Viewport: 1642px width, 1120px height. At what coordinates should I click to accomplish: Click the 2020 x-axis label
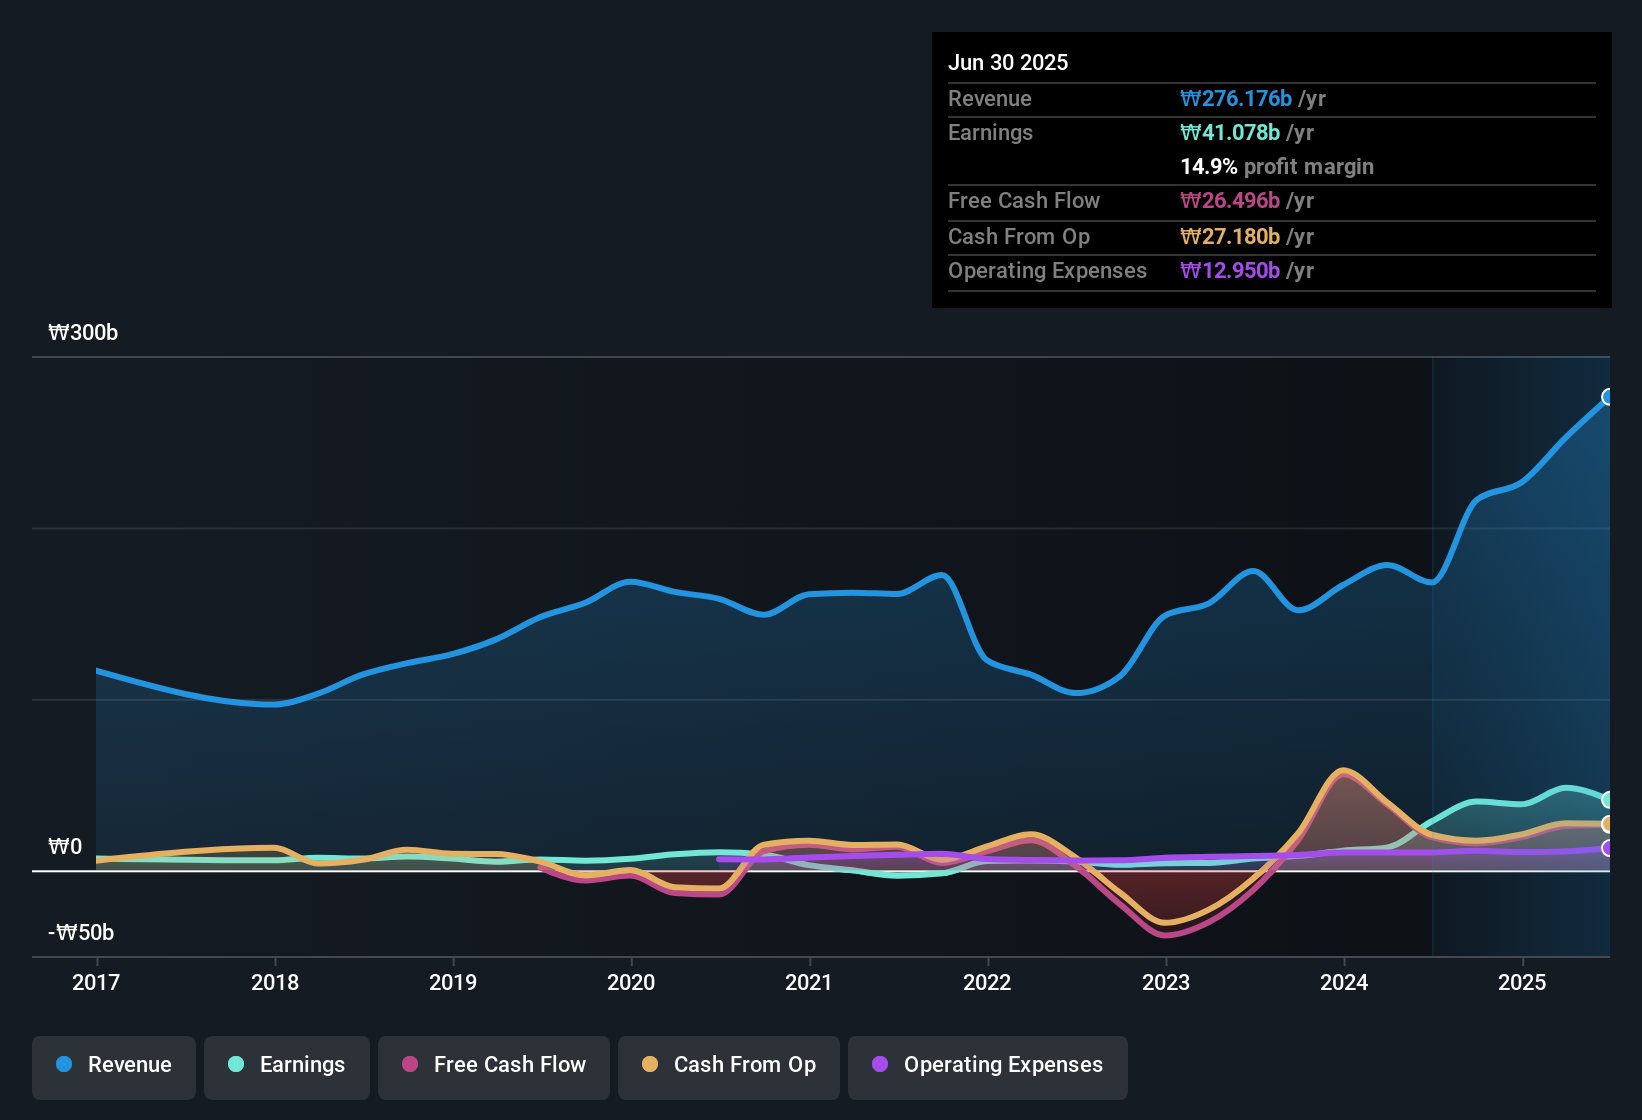(x=631, y=983)
